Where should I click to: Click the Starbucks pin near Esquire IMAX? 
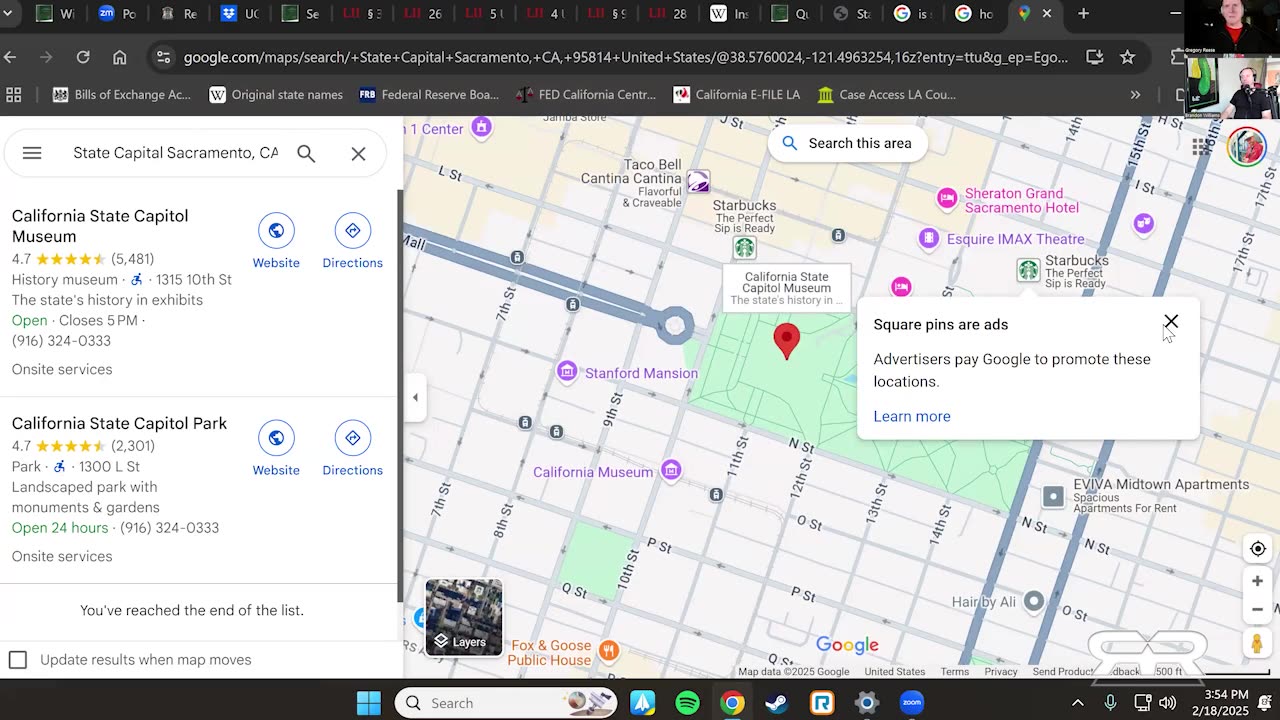pos(1028,269)
